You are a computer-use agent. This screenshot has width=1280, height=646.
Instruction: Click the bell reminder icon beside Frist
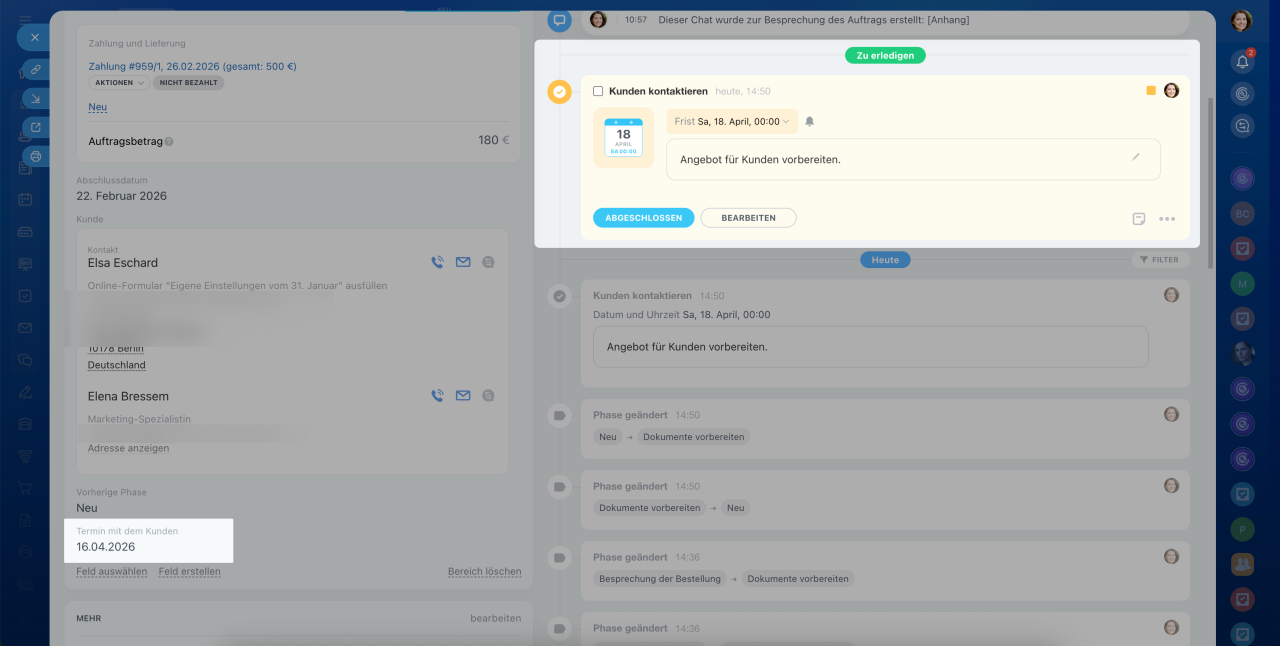coord(810,122)
